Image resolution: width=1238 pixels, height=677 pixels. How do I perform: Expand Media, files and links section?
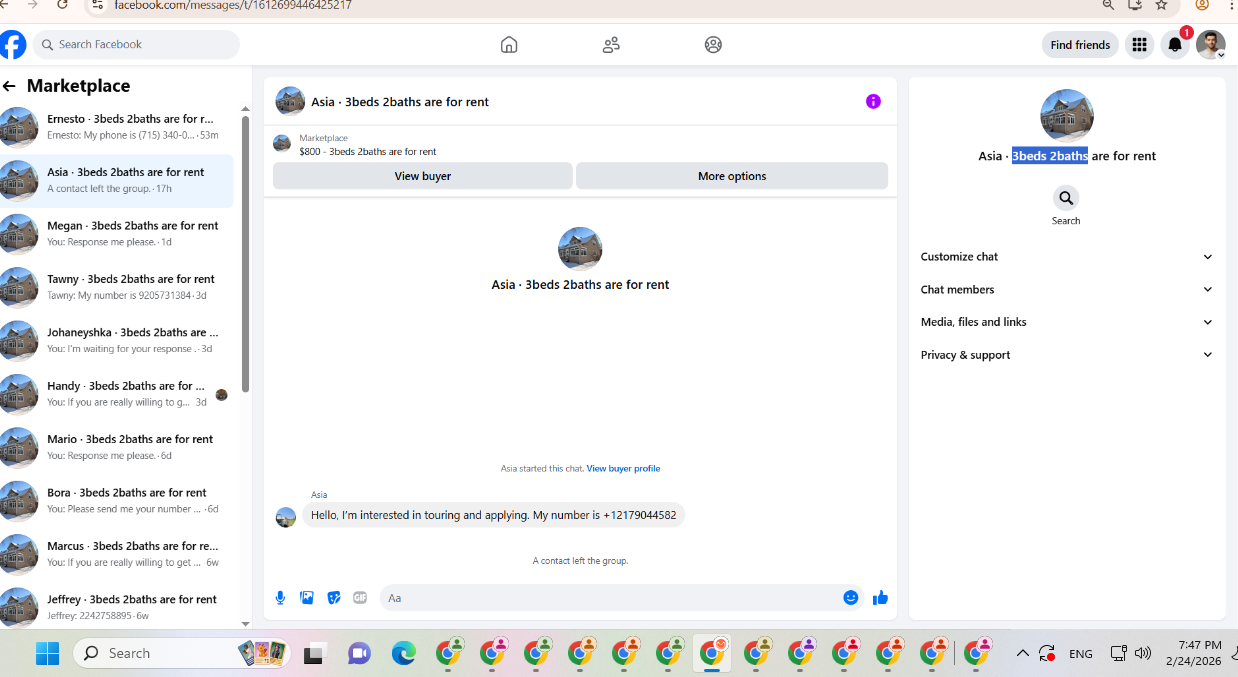pos(1066,322)
